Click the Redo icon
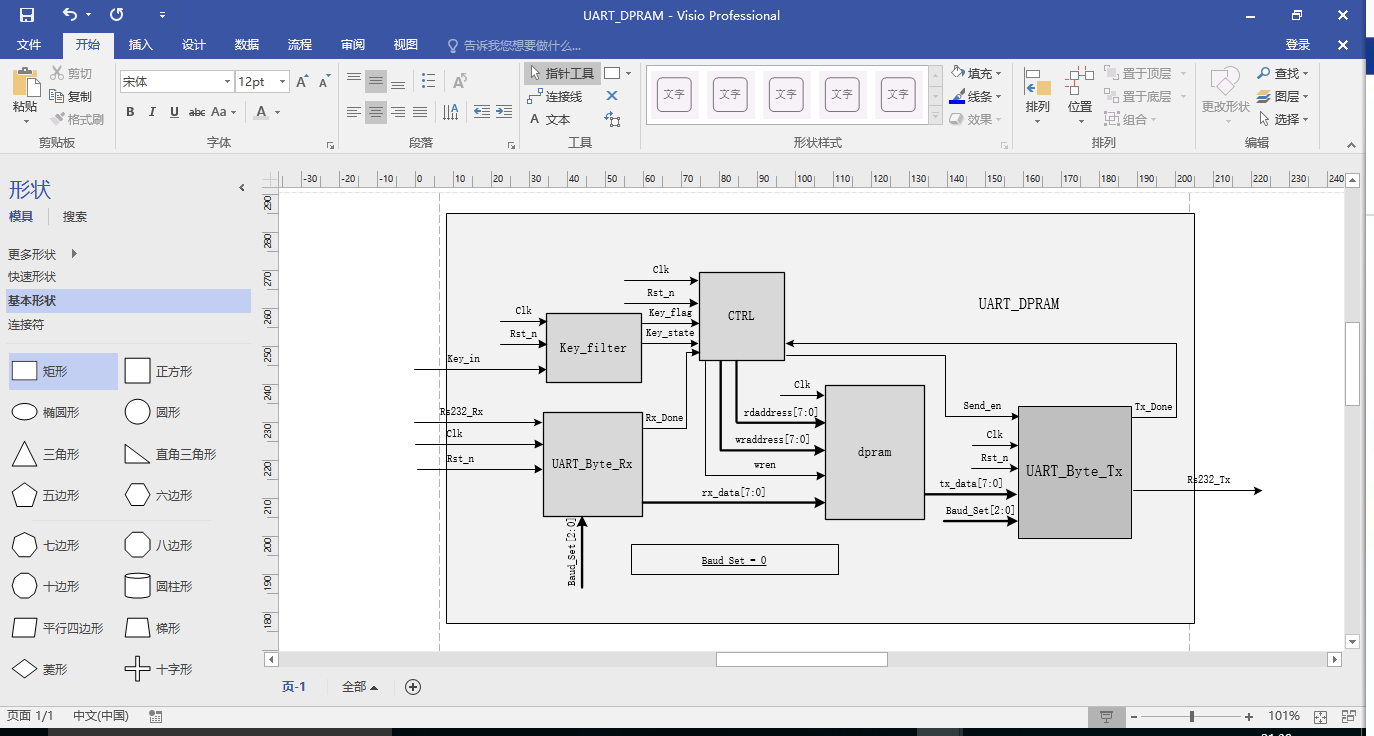1374x736 pixels. click(x=117, y=15)
